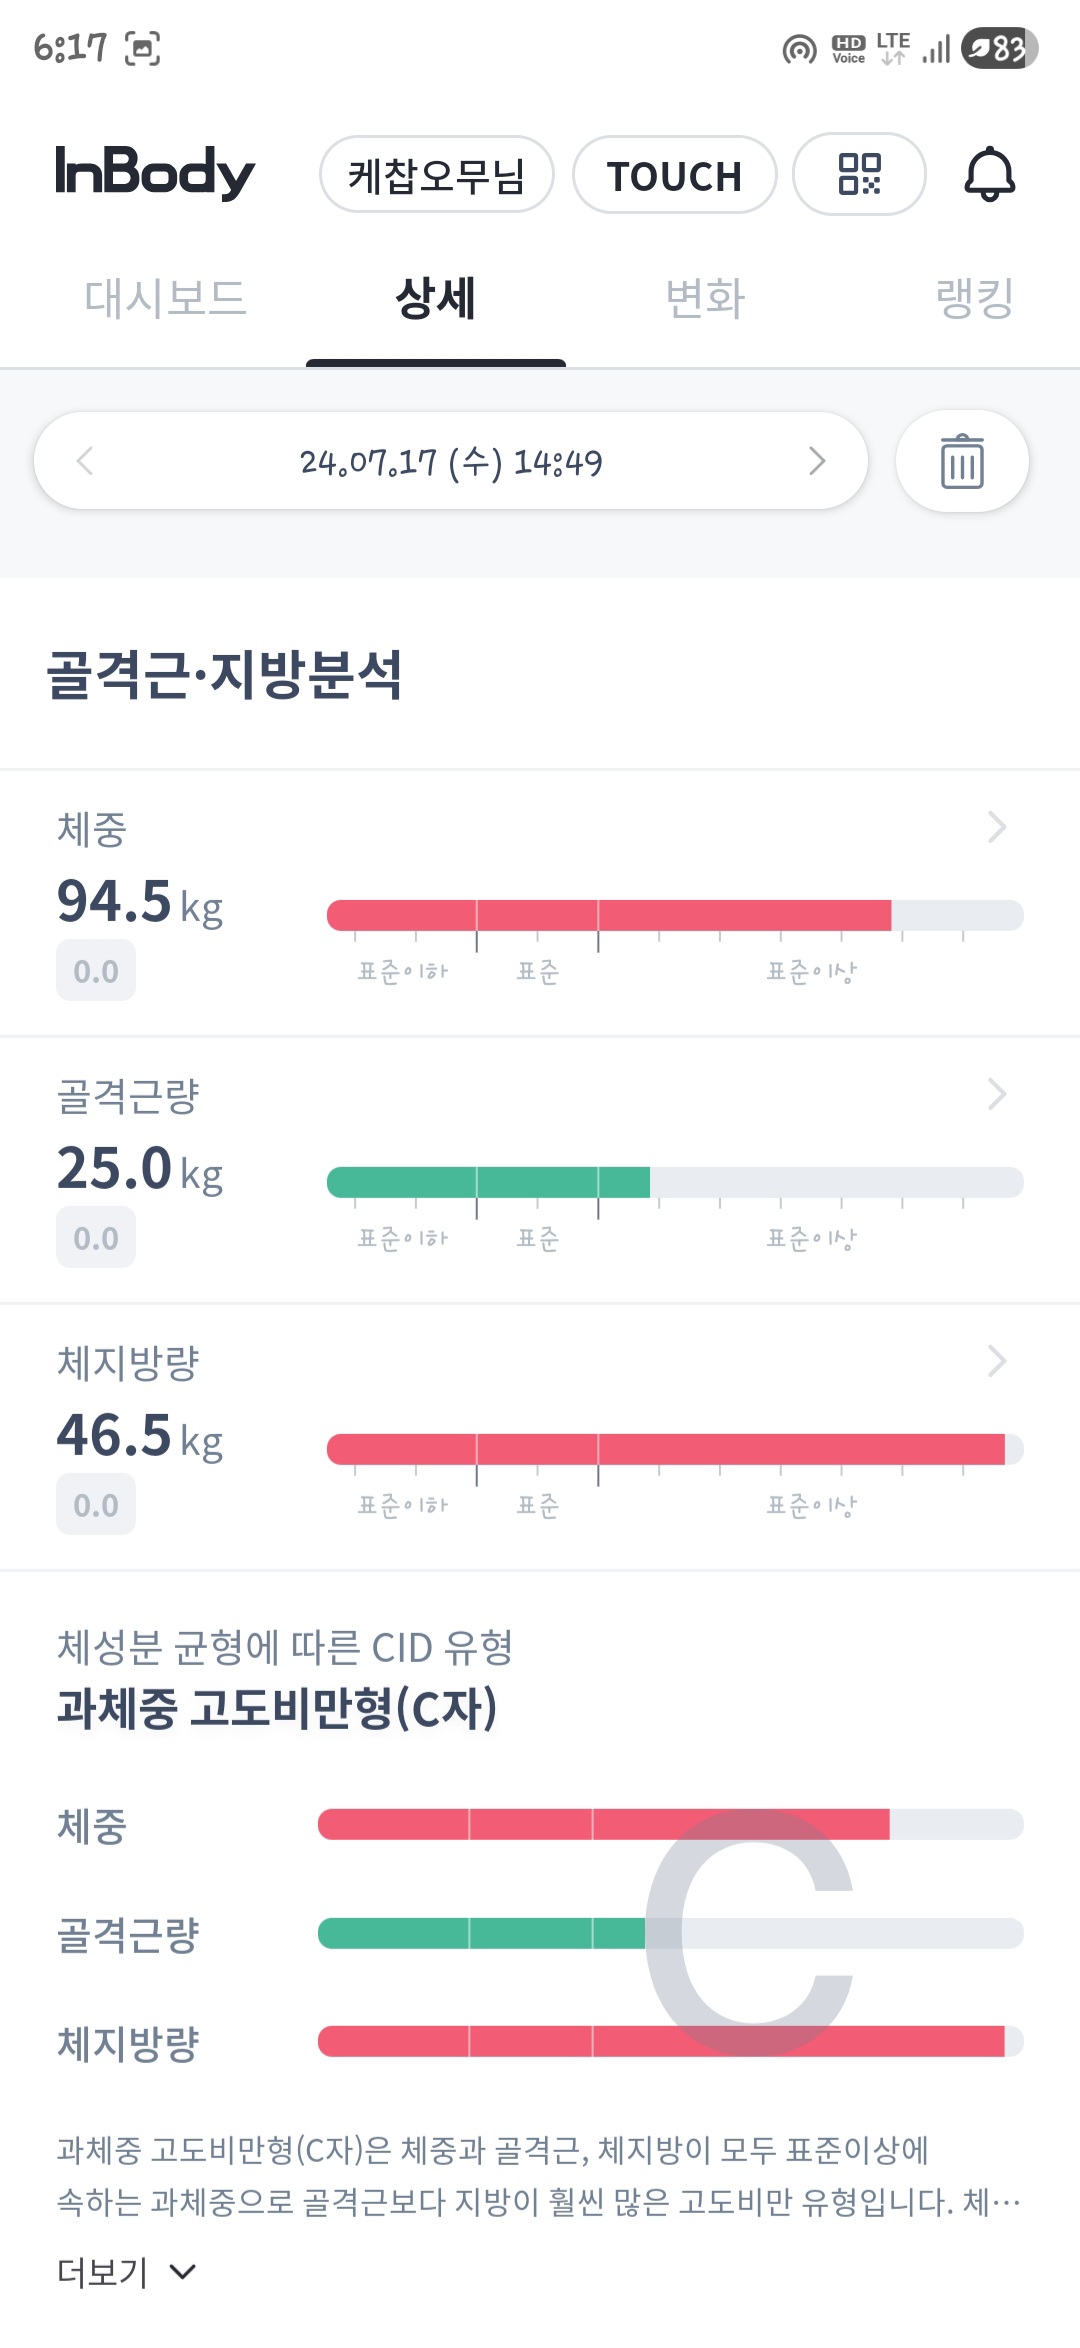1080x2348 pixels.
Task: Delete this record with the trash icon
Action: 962,461
